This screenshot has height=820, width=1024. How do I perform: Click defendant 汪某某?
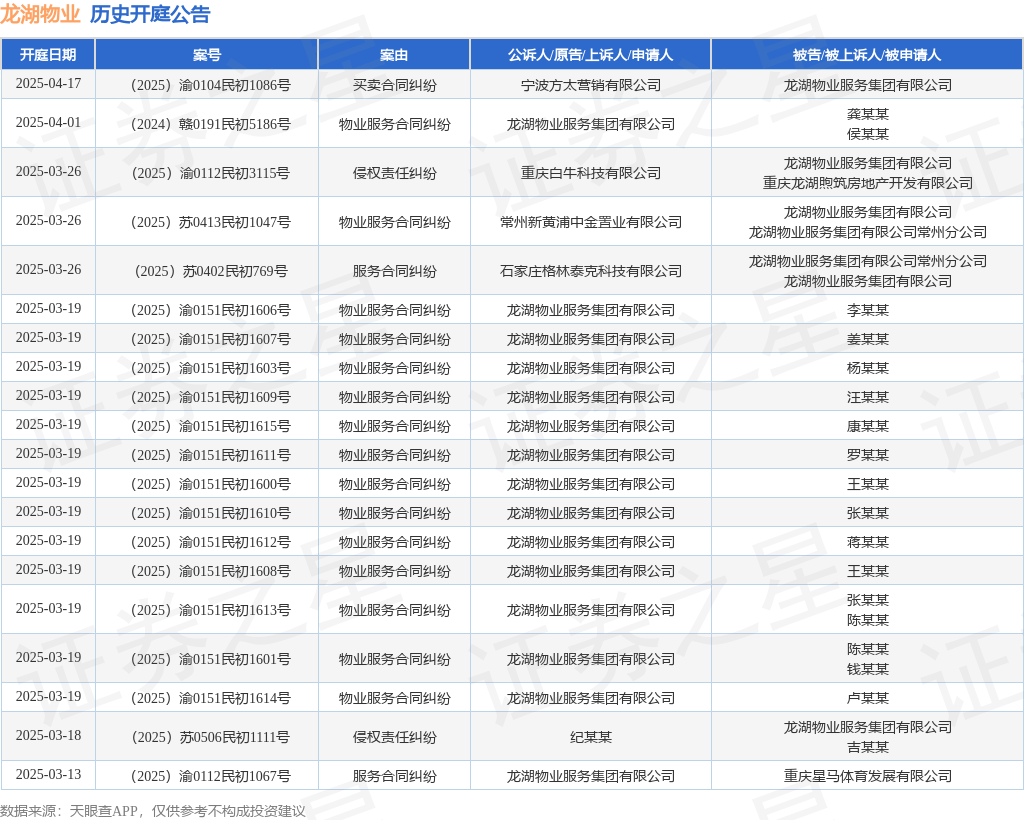coord(868,397)
